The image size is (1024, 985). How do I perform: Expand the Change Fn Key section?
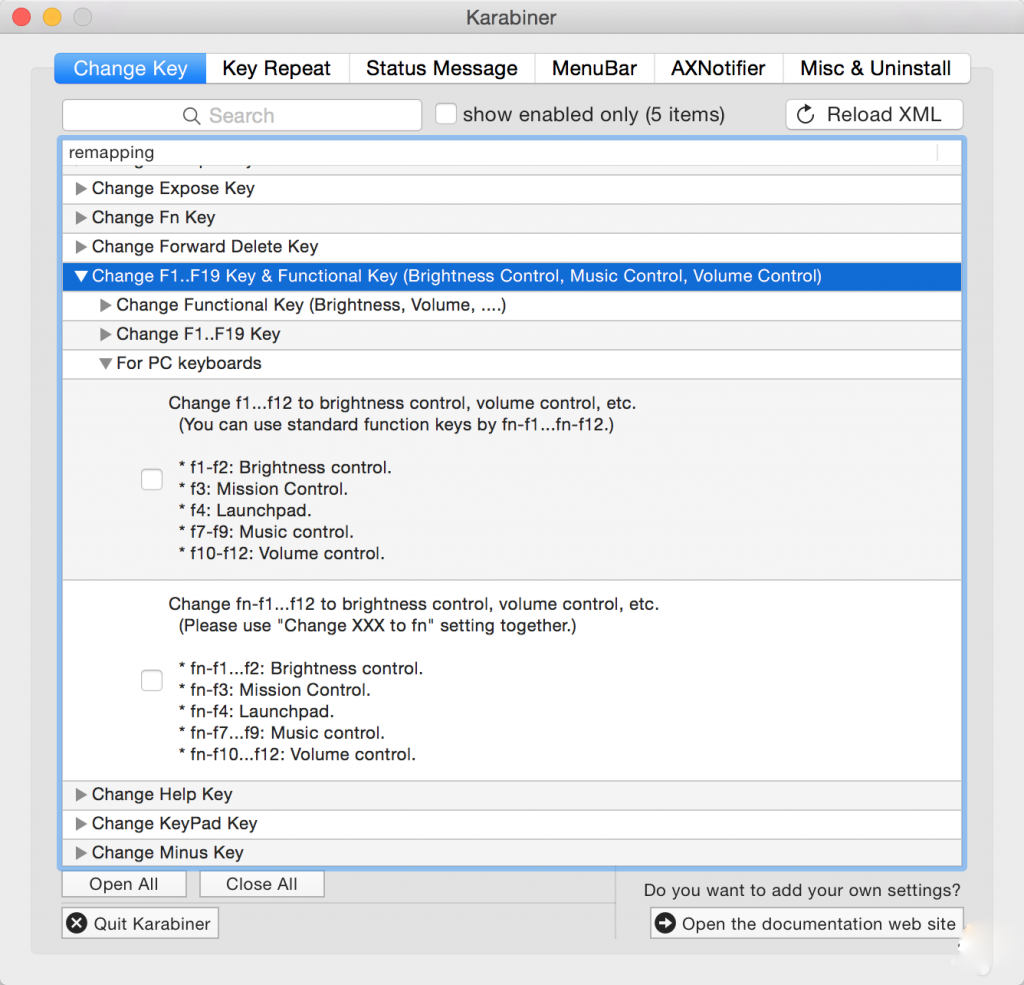81,218
